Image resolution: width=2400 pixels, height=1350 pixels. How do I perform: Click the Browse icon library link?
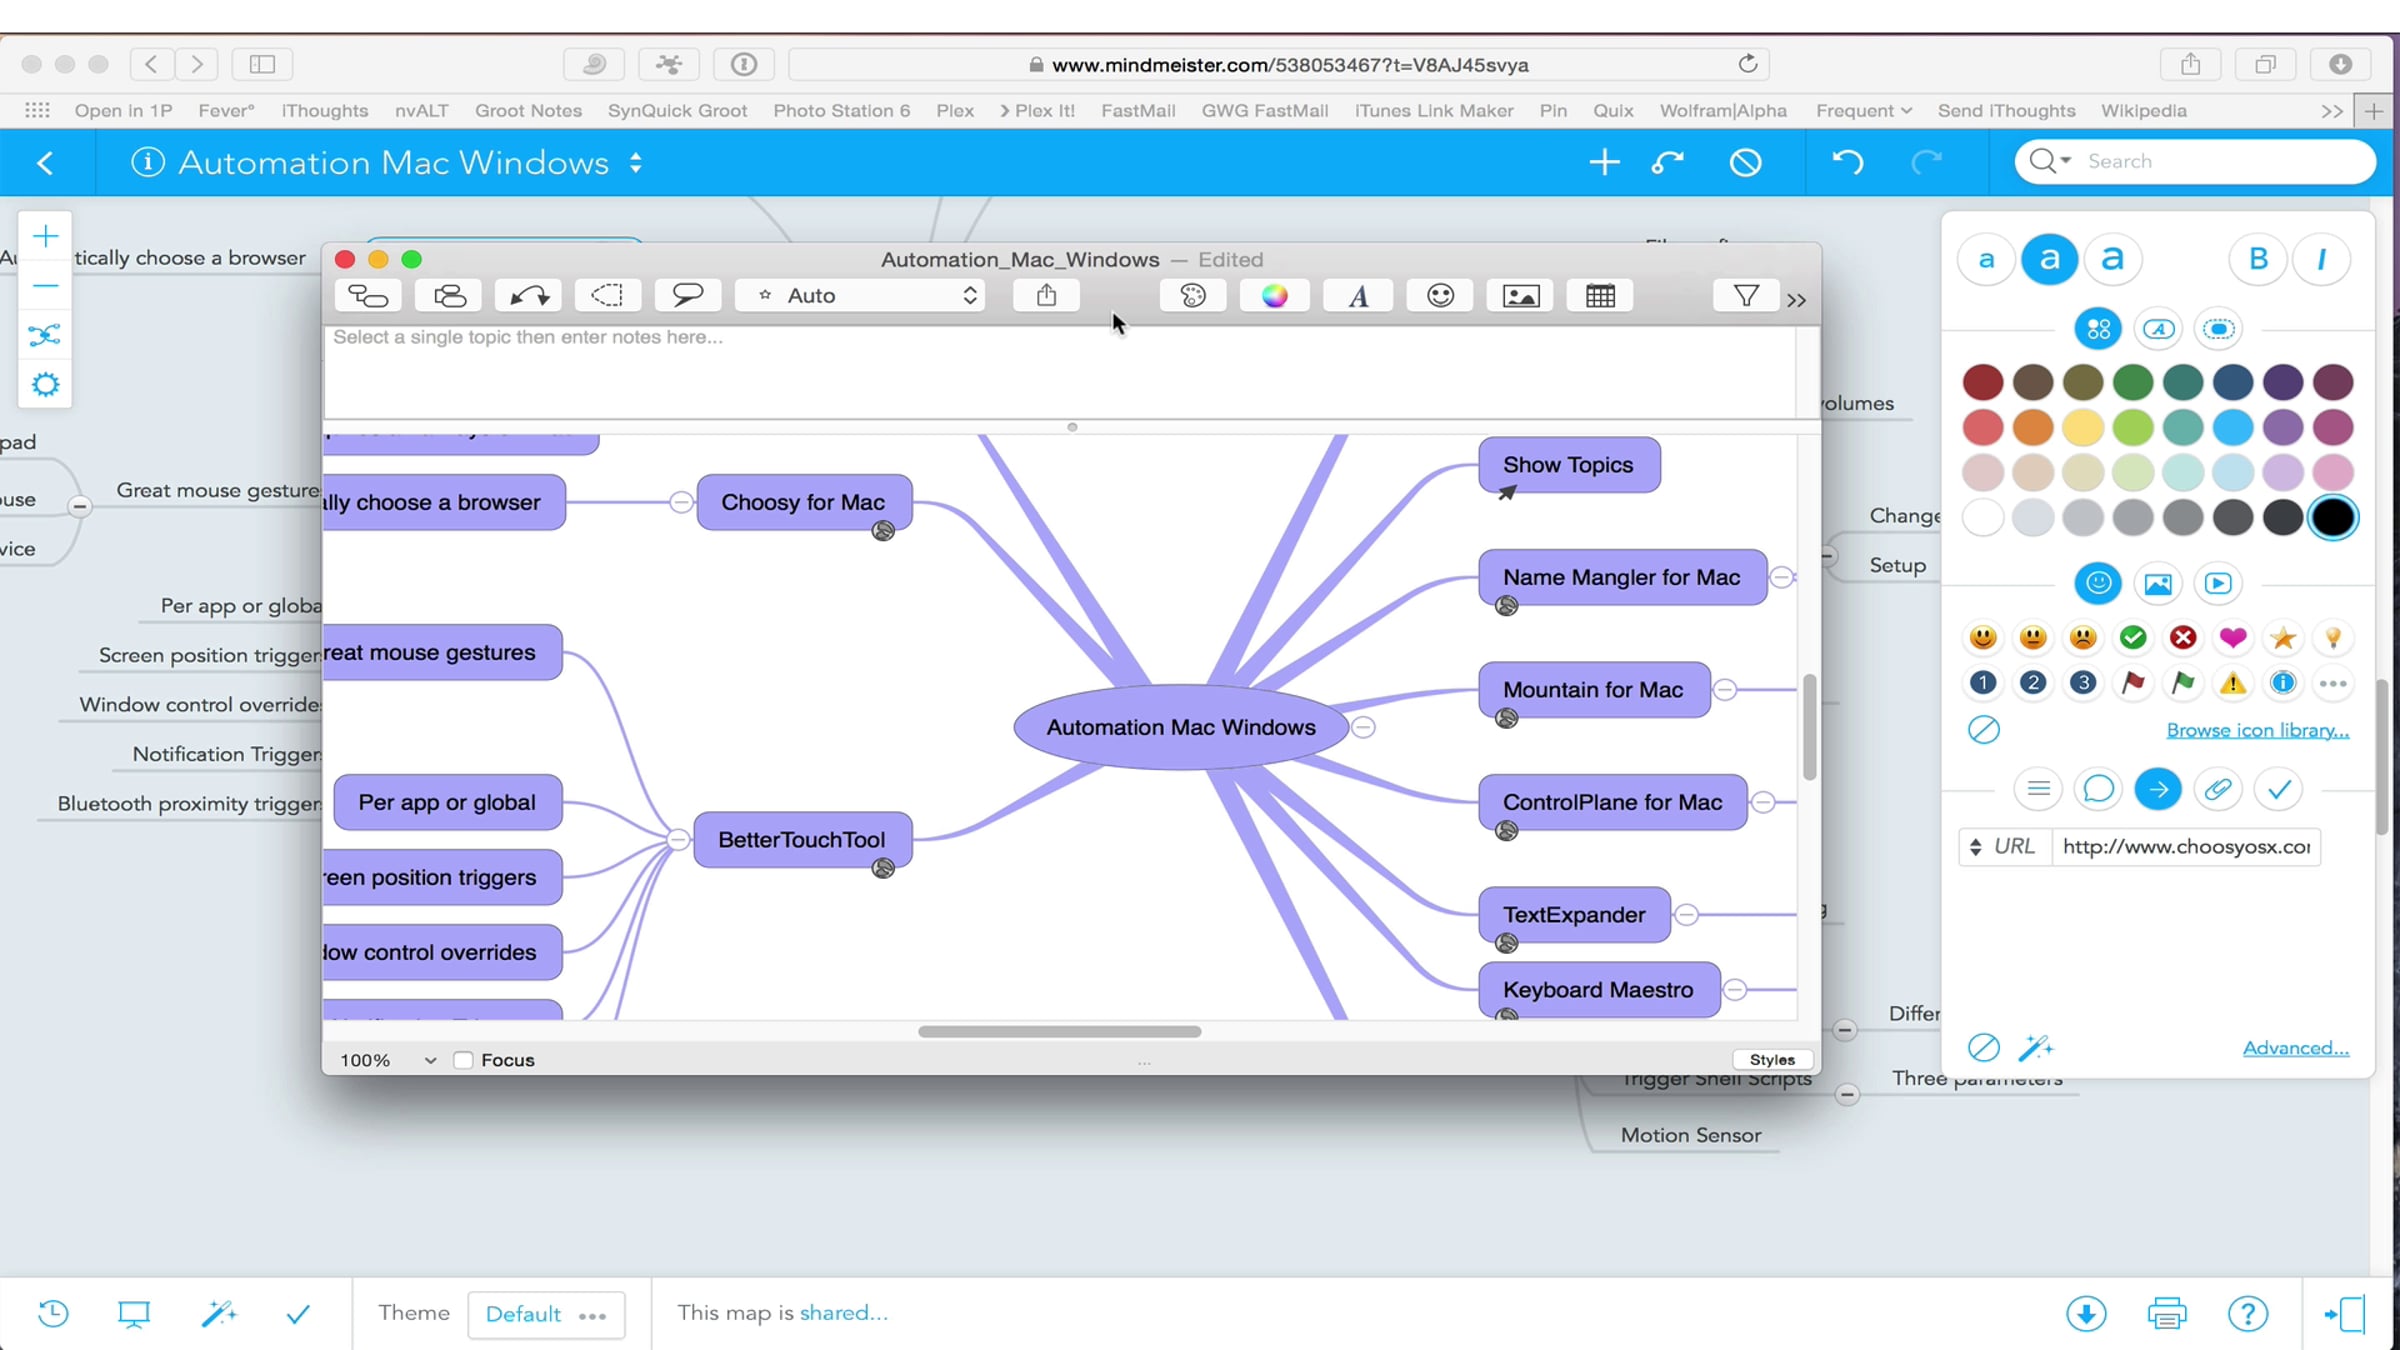pyautogui.click(x=2258, y=730)
